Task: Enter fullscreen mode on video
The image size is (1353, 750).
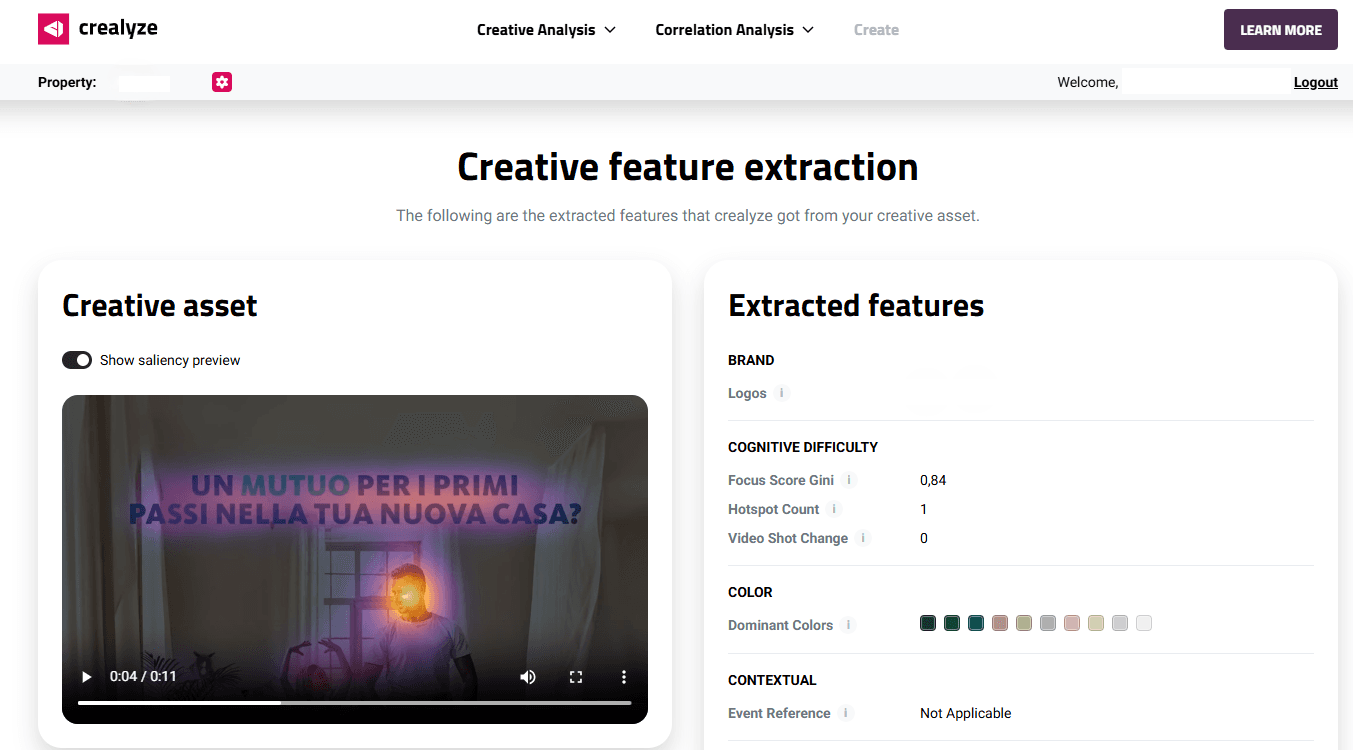Action: [576, 677]
